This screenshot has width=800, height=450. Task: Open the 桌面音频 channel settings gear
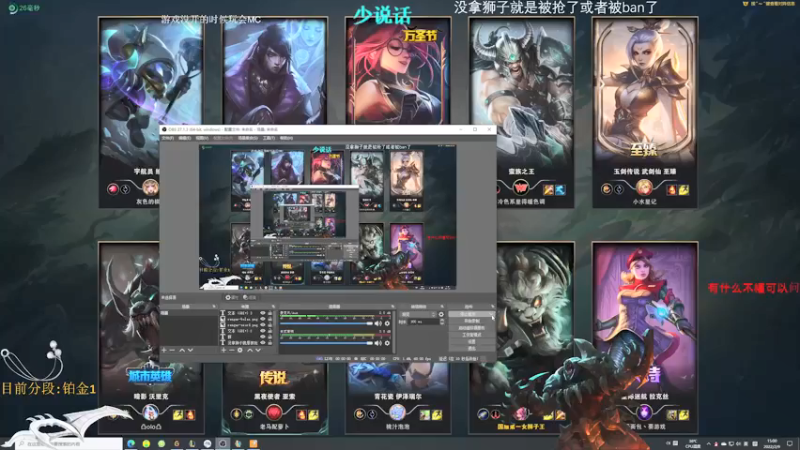pyautogui.click(x=387, y=343)
